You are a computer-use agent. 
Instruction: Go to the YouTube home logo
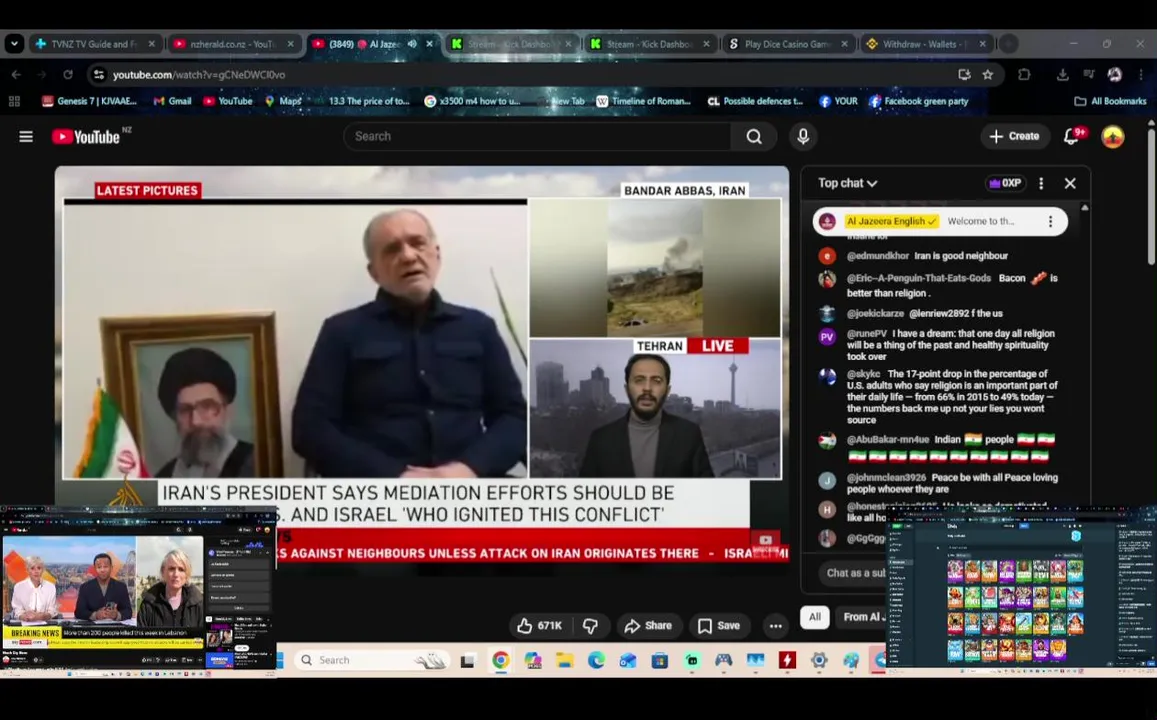pos(86,136)
